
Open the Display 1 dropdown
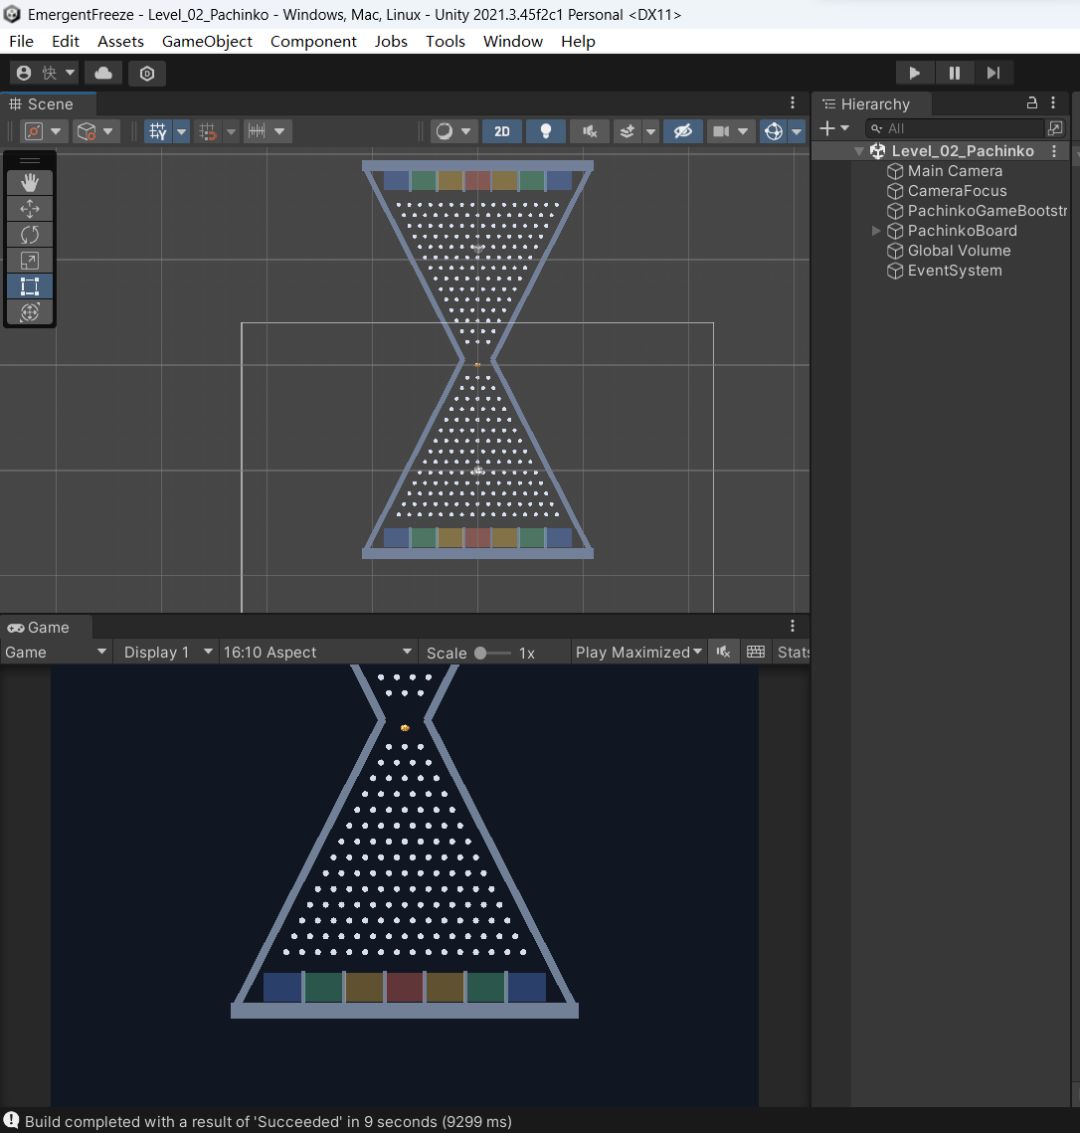(x=167, y=652)
